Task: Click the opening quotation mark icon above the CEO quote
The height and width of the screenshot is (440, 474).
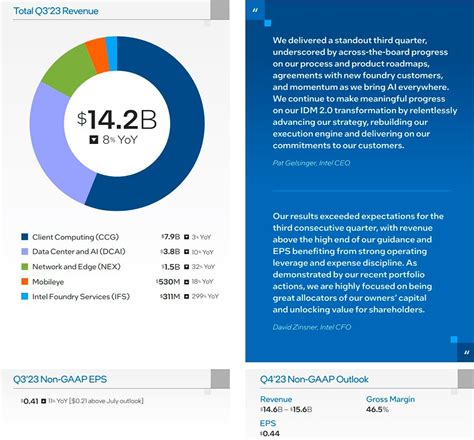Action: click(255, 10)
